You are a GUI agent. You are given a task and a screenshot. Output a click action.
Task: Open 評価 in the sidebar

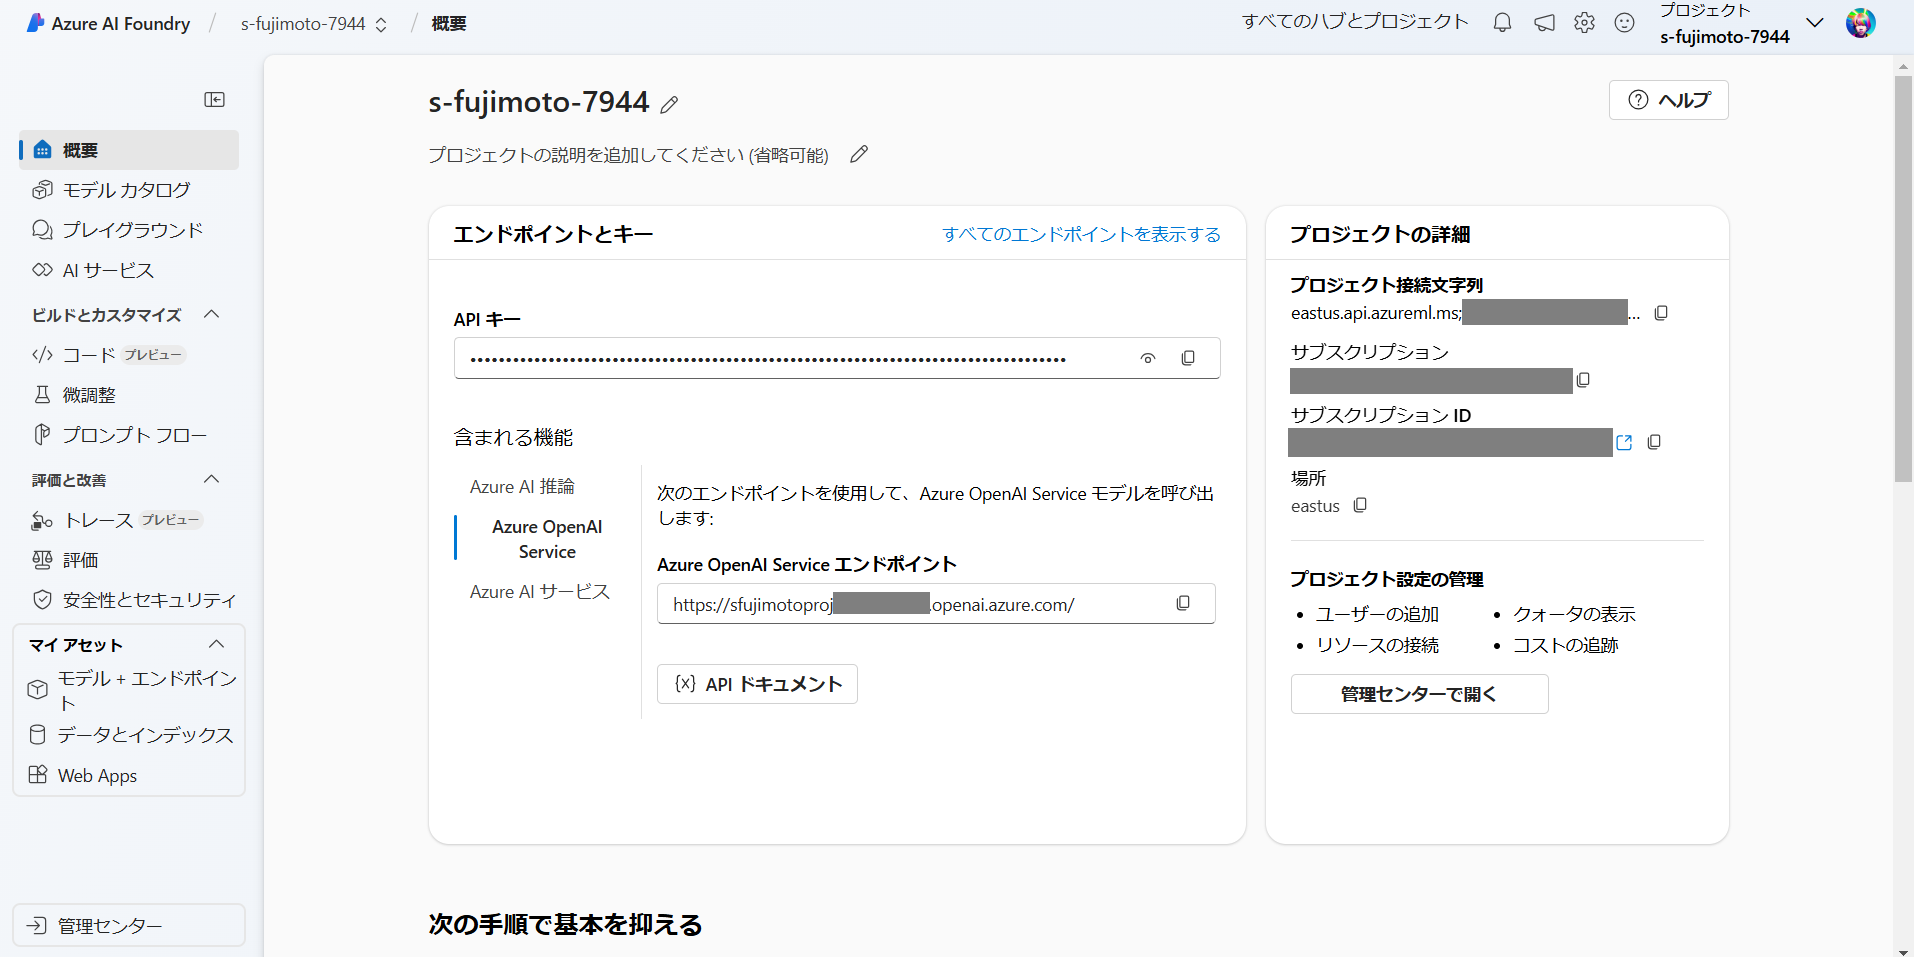tap(129, 560)
